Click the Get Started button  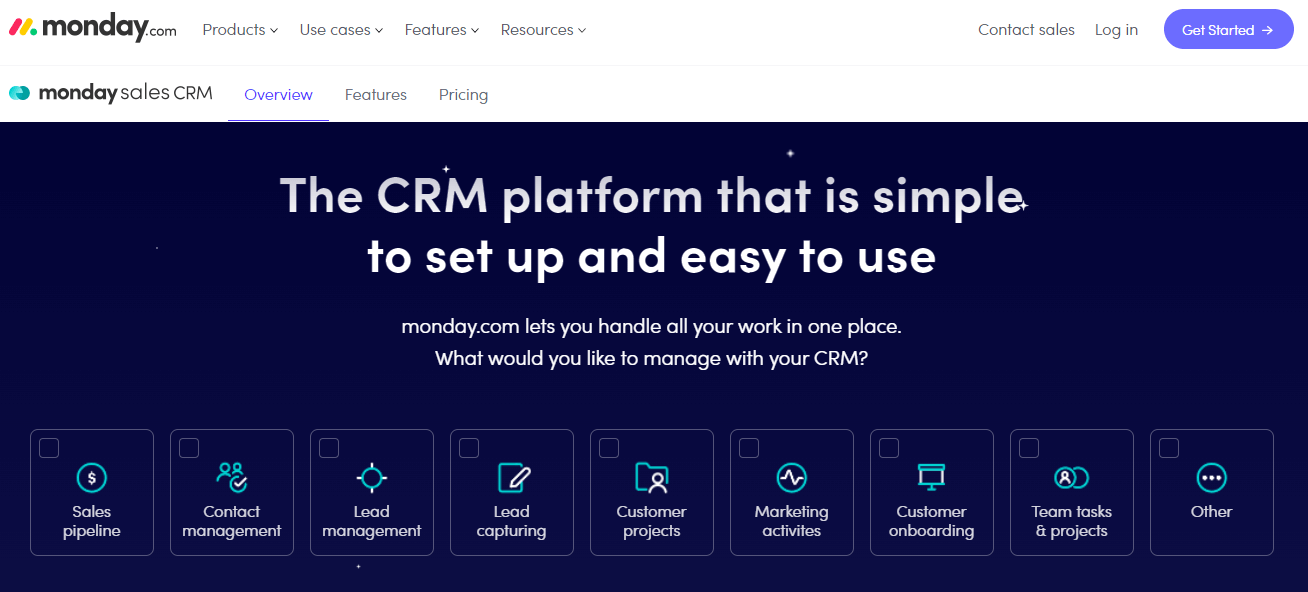pyautogui.click(x=1228, y=30)
